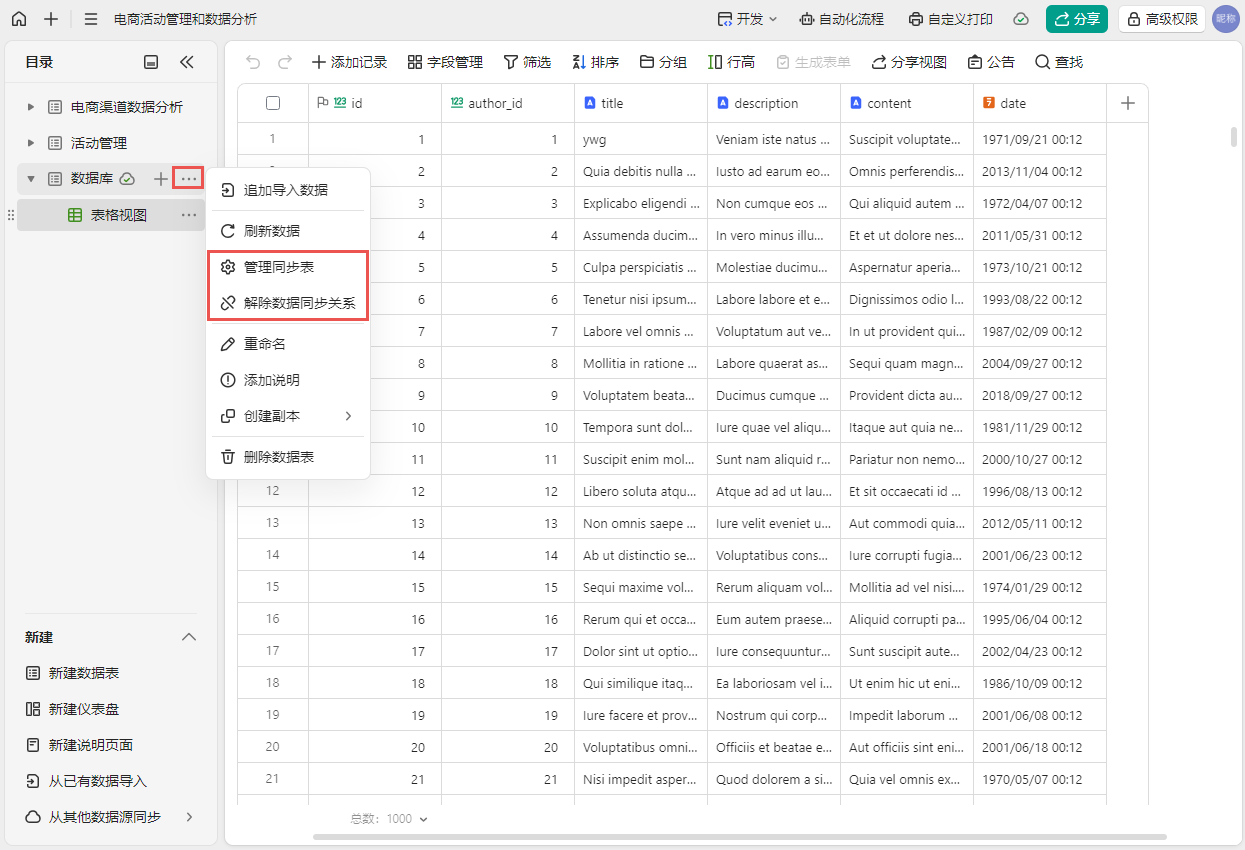Viewport: 1245px width, 850px height.
Task: Click plus icon to add column
Action: tap(1127, 103)
